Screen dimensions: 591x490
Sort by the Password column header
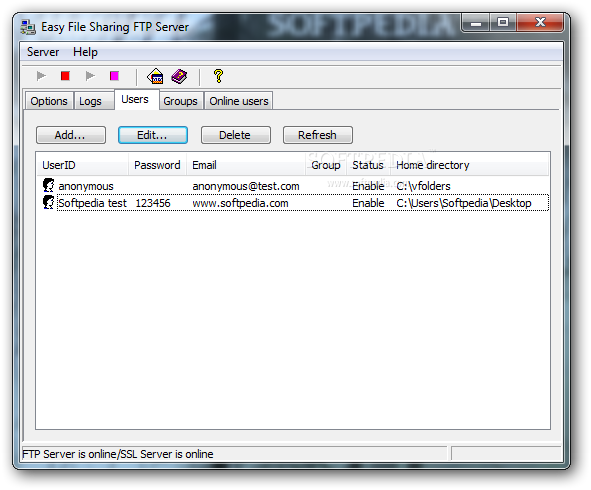158,165
